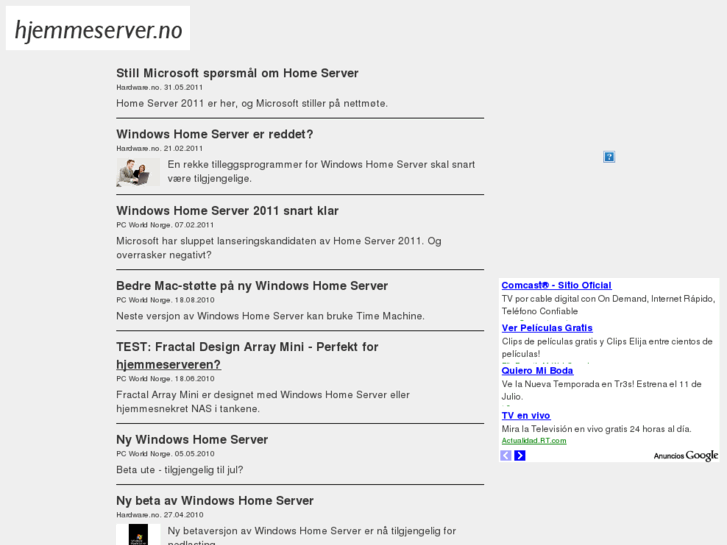
Task: Click the date text Hardware.no. 21.02.2011
Action: (159, 148)
